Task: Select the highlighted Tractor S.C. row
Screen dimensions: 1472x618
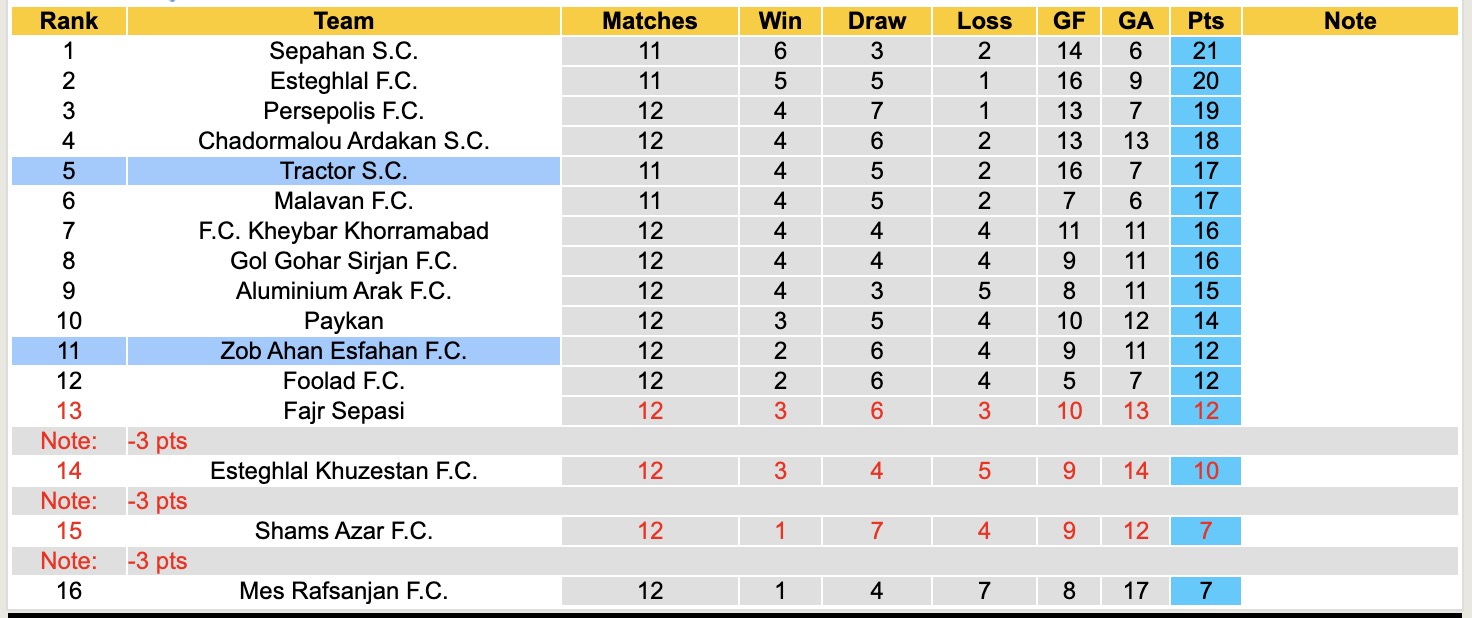Action: [x=343, y=171]
